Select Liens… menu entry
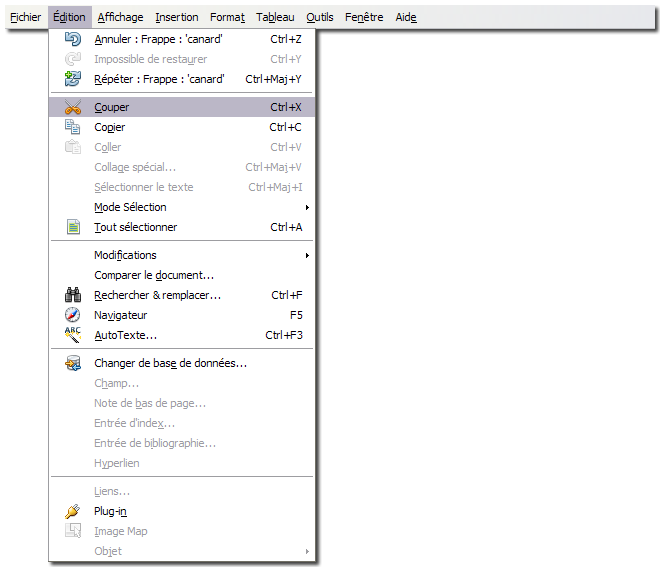The width and height of the screenshot is (660, 567). (182, 491)
